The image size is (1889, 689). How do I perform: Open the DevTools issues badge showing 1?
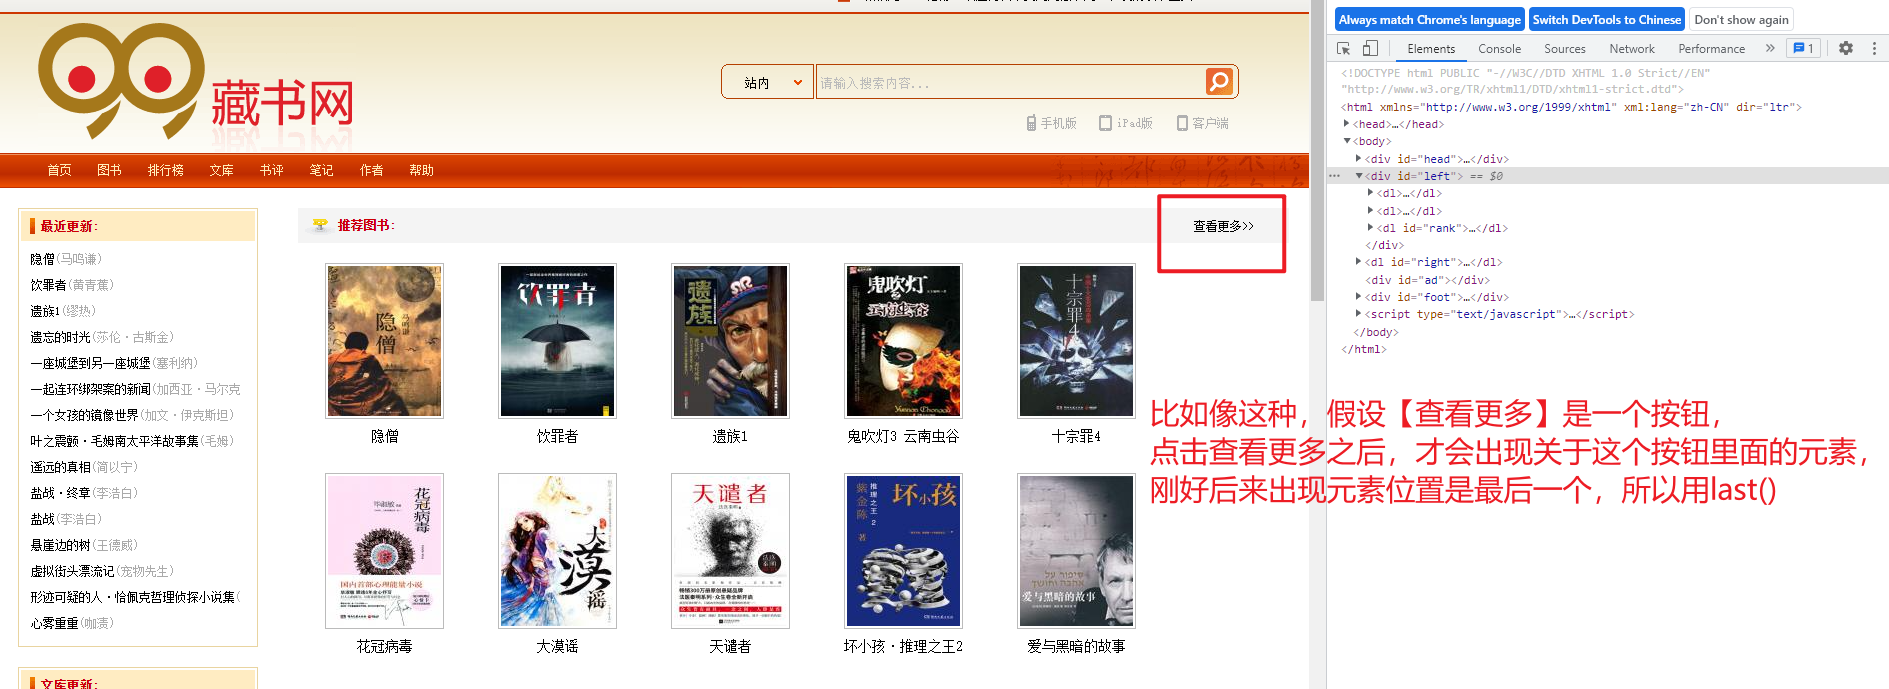pos(1804,48)
